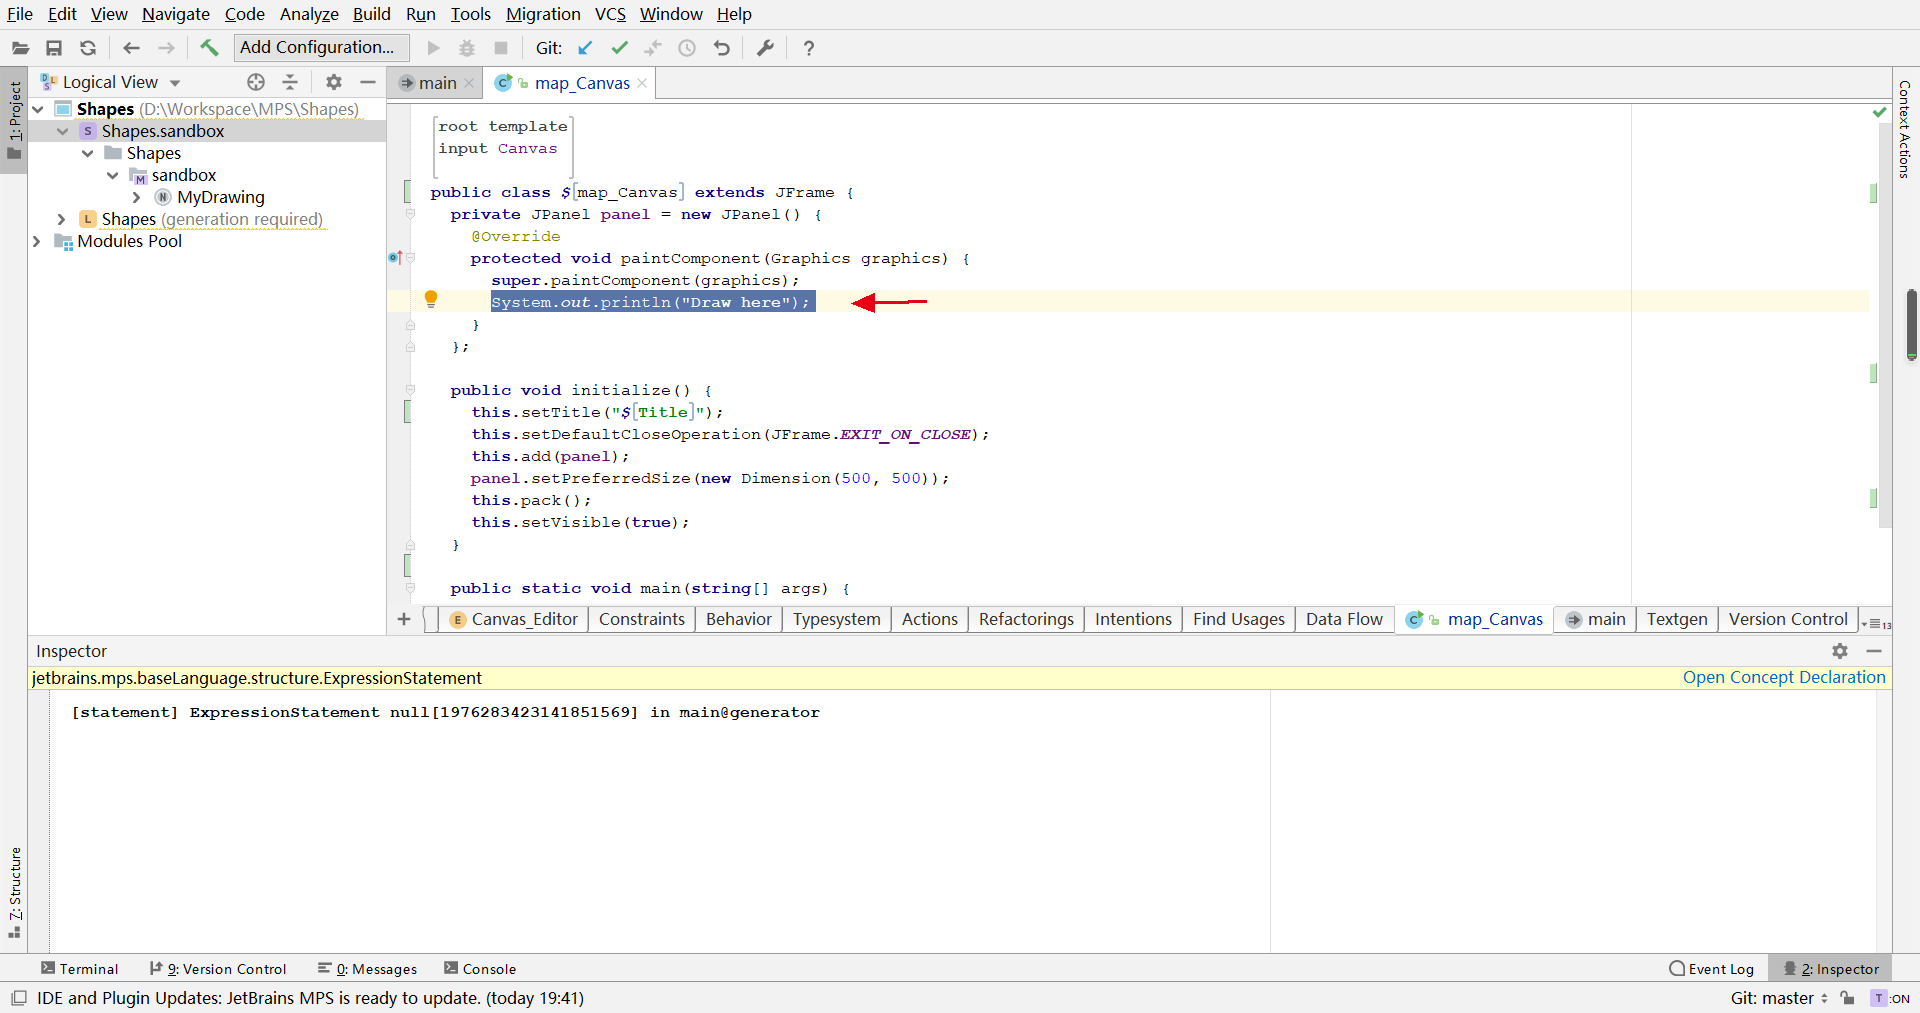The height and width of the screenshot is (1013, 1920).
Task: Switch to the Behavior tab
Action: click(x=738, y=619)
